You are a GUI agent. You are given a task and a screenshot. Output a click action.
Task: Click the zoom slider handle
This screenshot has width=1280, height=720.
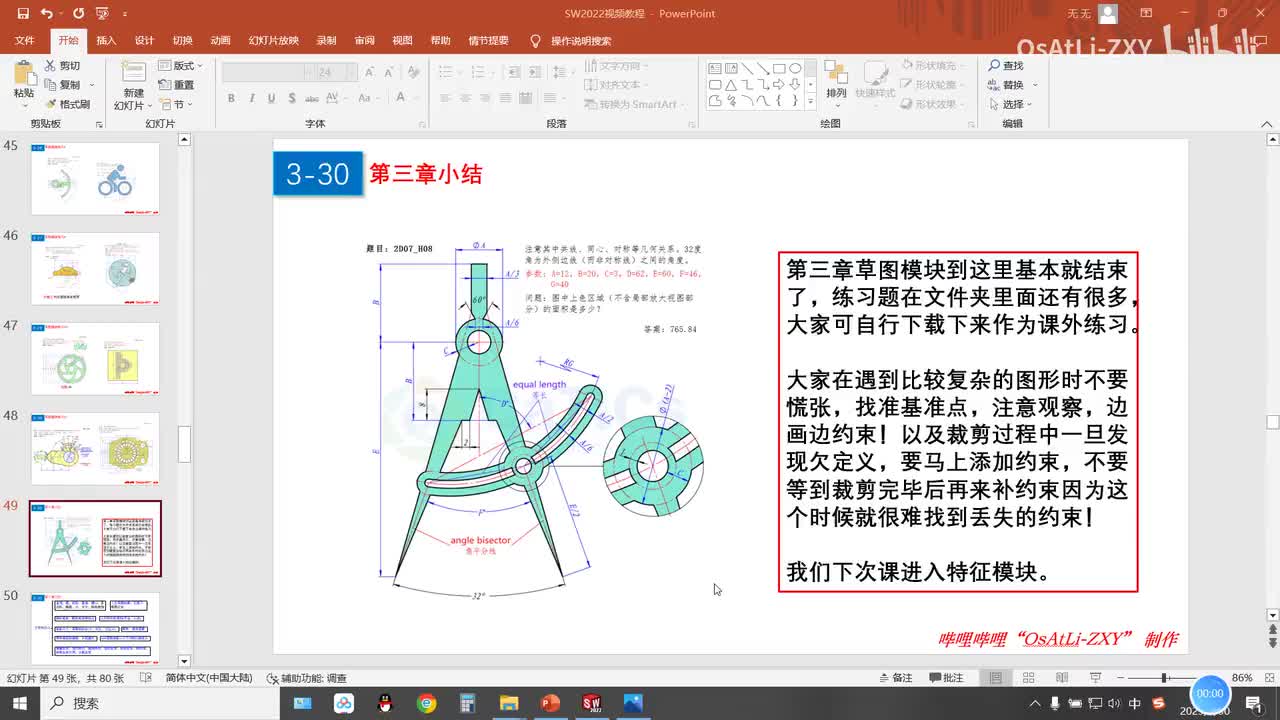coord(1165,677)
